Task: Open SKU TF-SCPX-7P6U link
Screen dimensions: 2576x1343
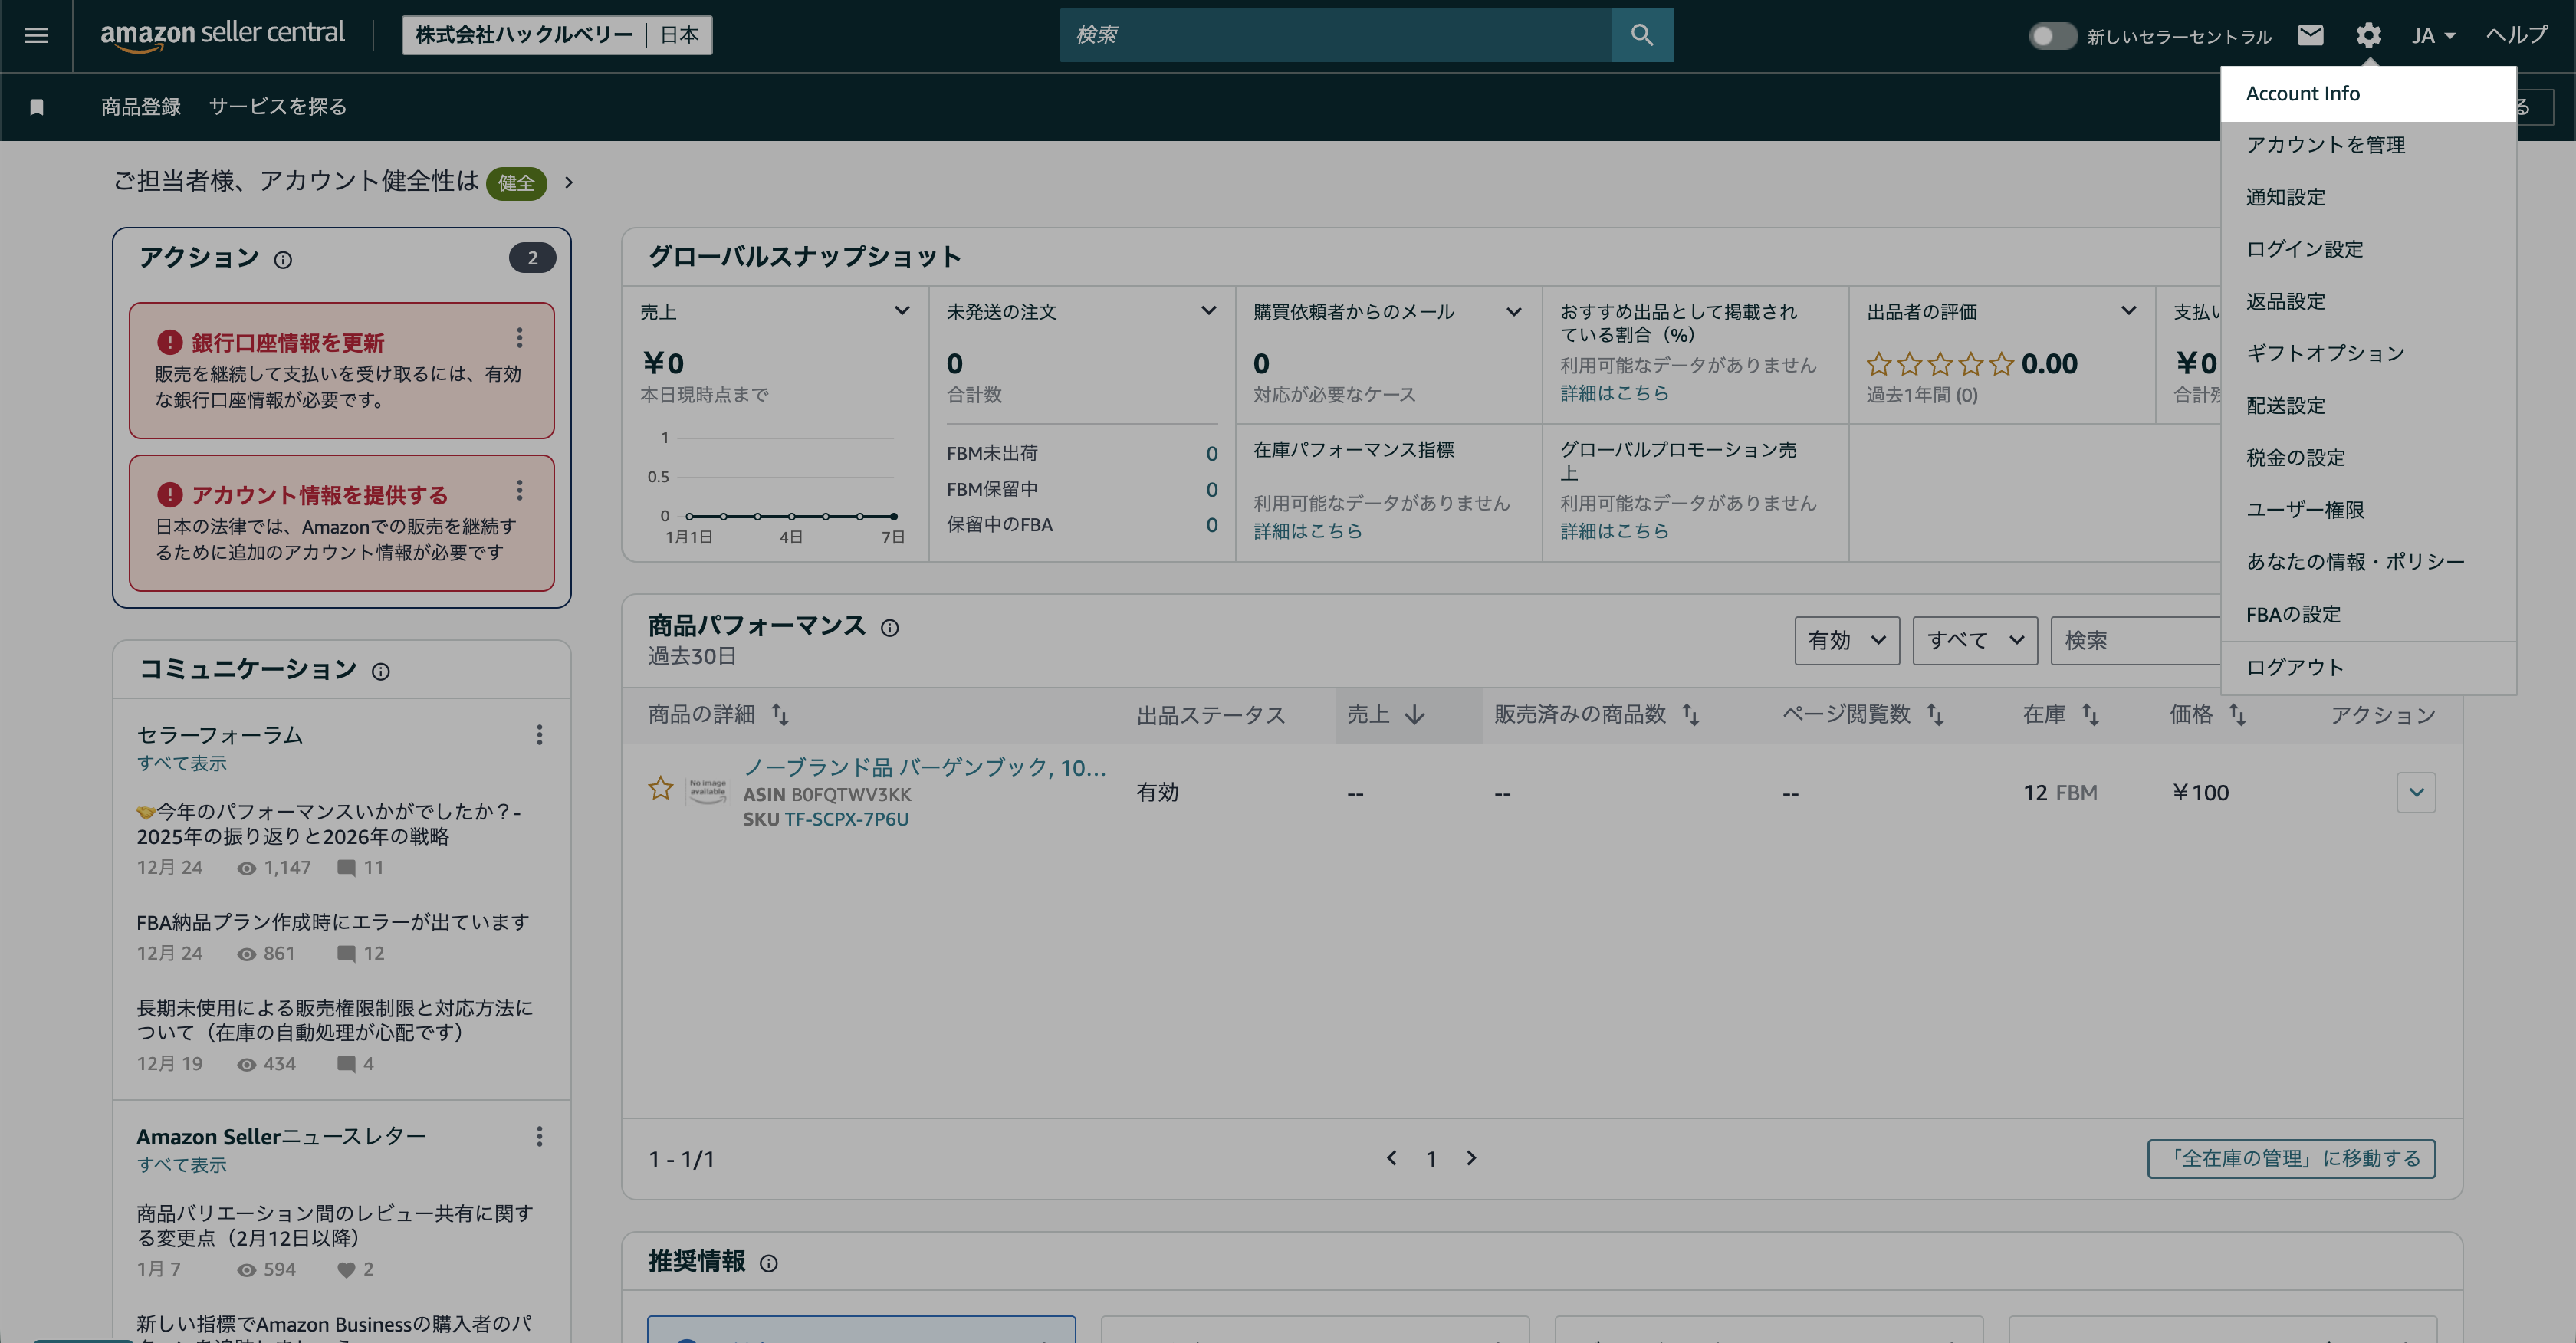Action: (x=846, y=819)
